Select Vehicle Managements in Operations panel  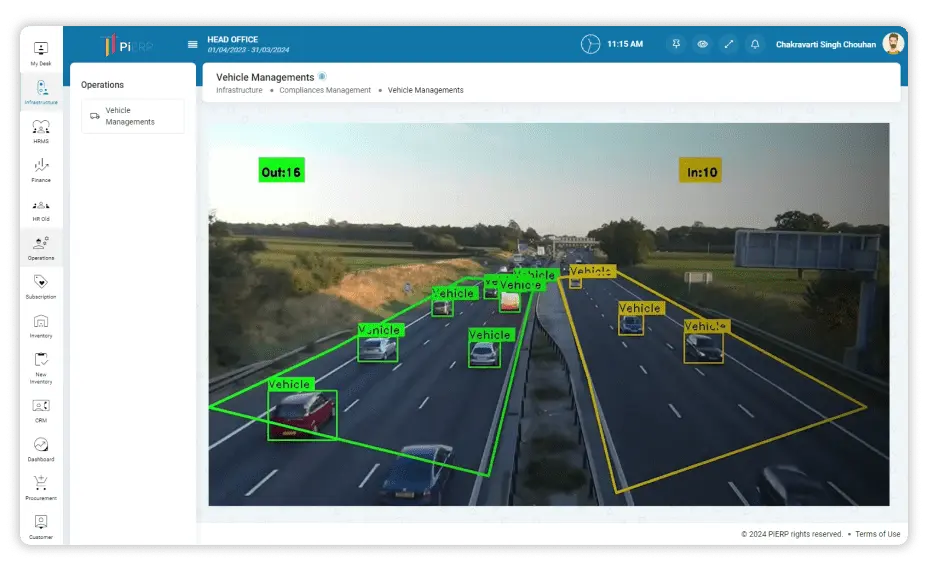coord(132,116)
